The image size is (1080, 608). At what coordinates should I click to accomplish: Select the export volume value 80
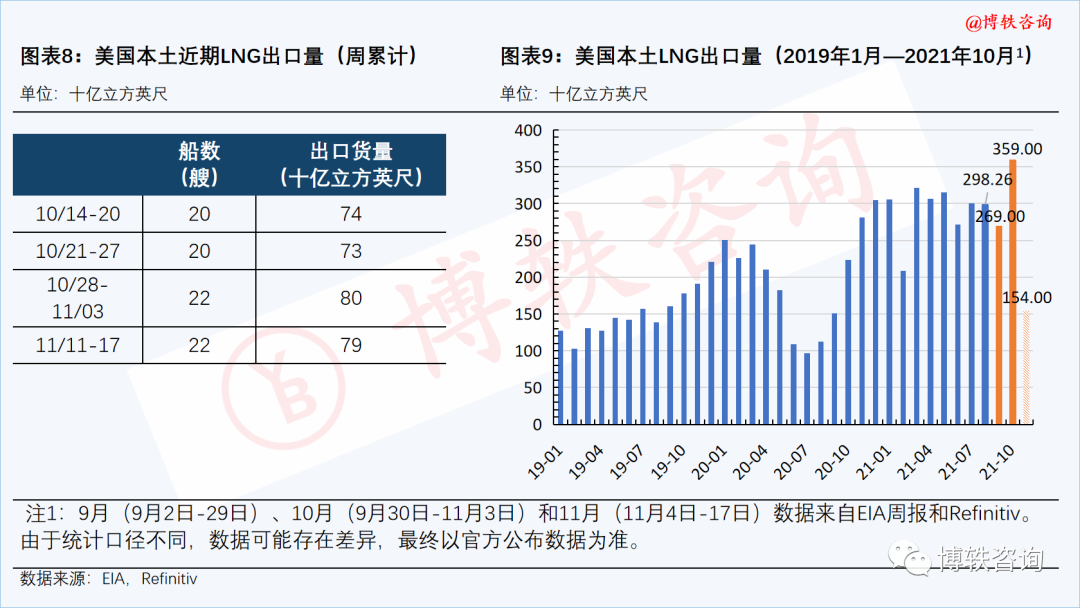(350, 298)
